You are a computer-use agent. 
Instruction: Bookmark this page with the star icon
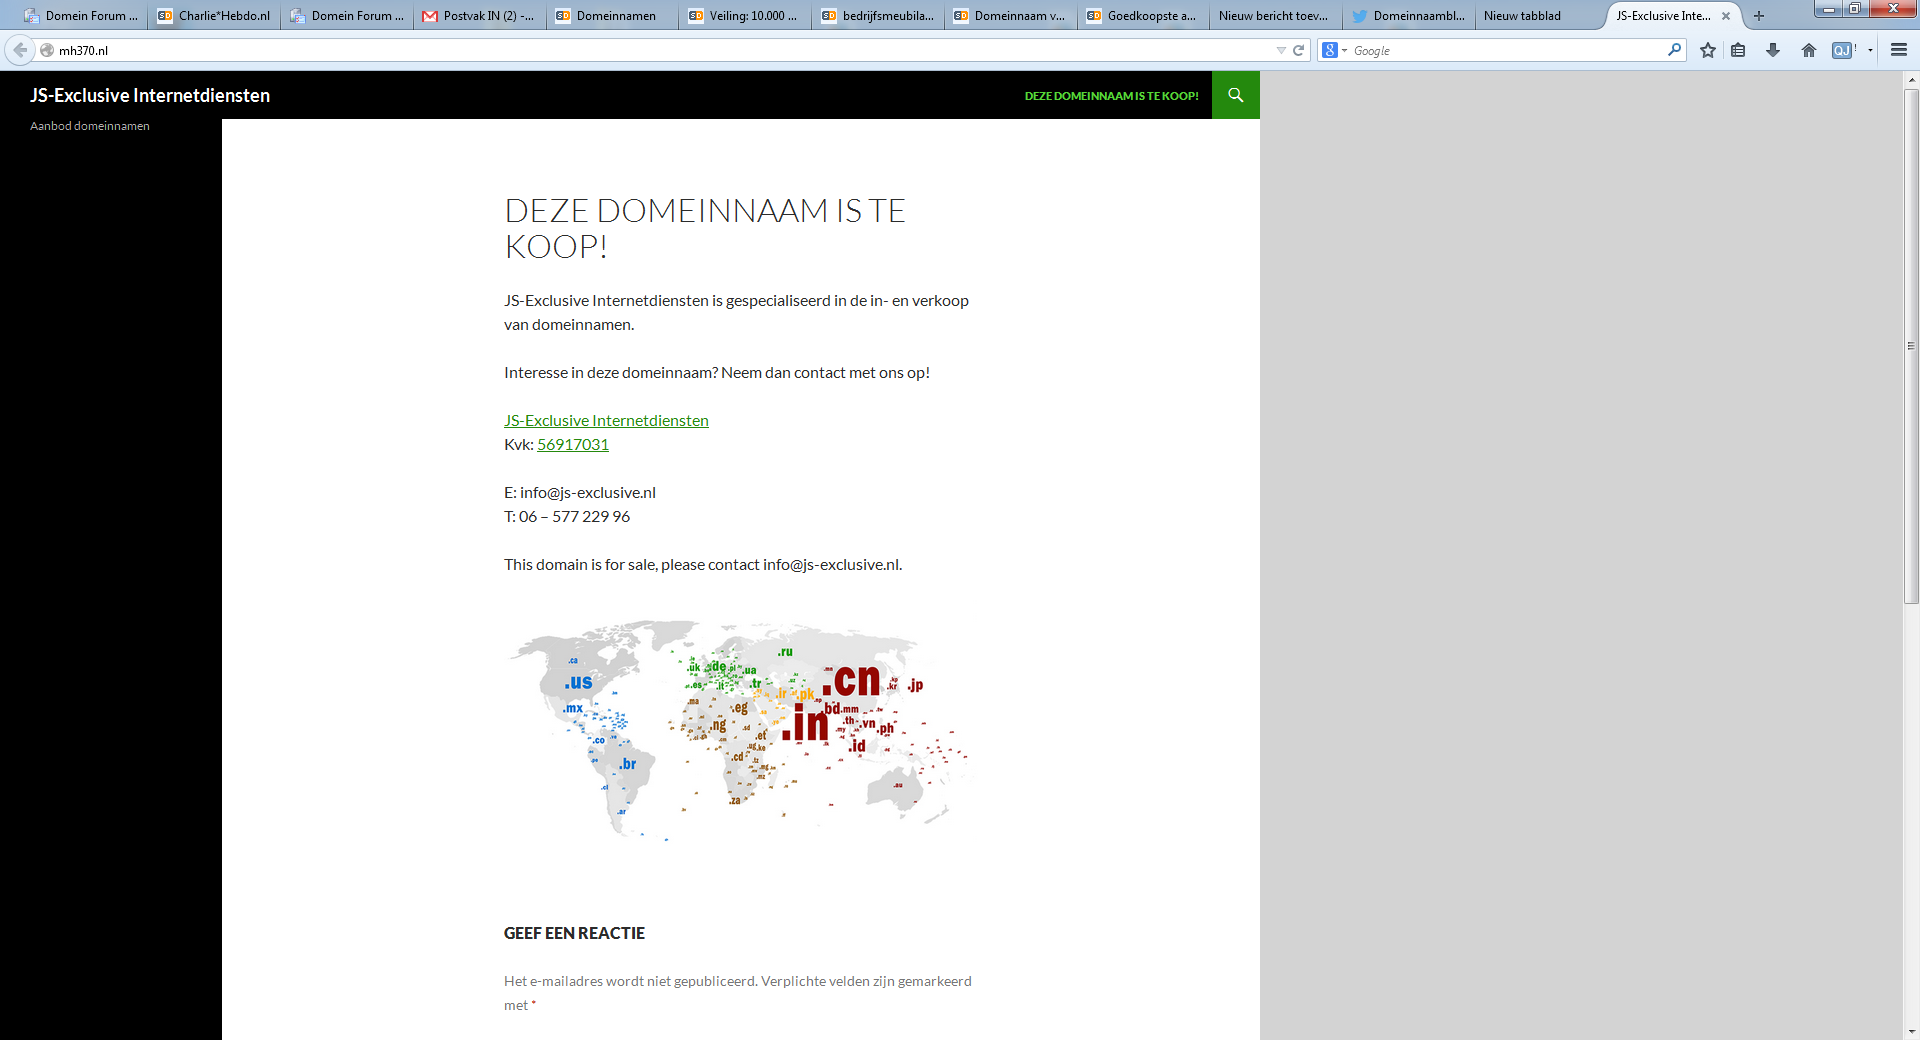[1708, 50]
